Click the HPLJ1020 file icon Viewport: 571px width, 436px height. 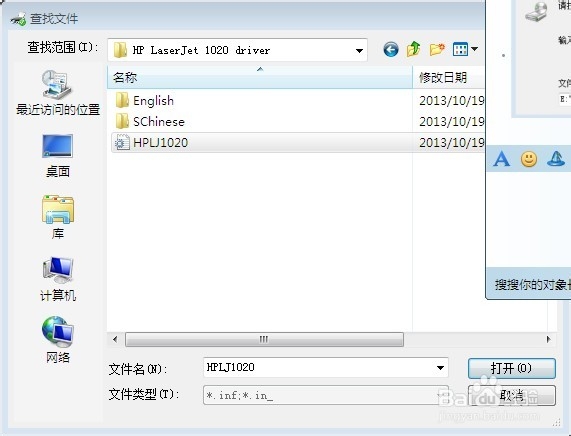coord(122,142)
